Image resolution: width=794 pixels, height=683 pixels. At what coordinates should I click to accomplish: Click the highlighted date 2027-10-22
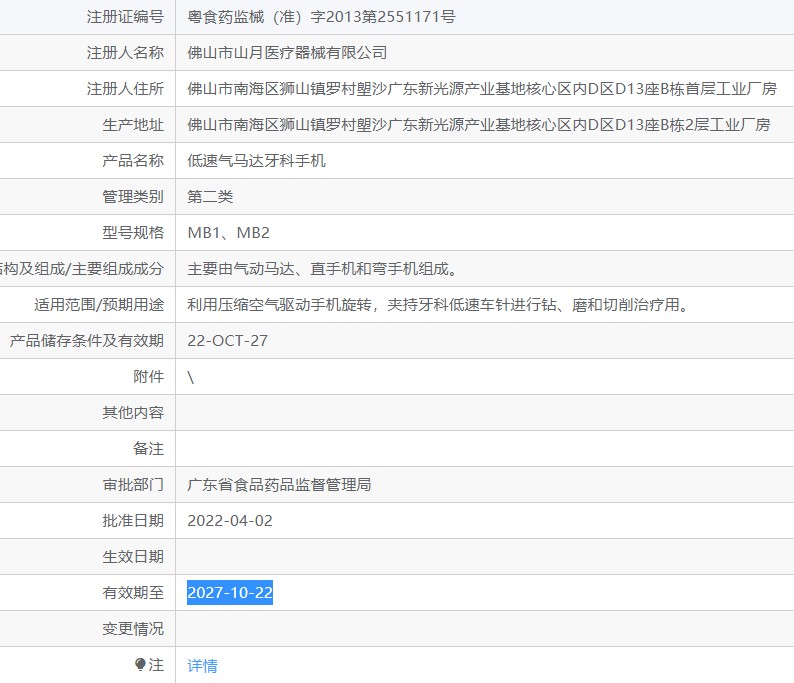[230, 592]
